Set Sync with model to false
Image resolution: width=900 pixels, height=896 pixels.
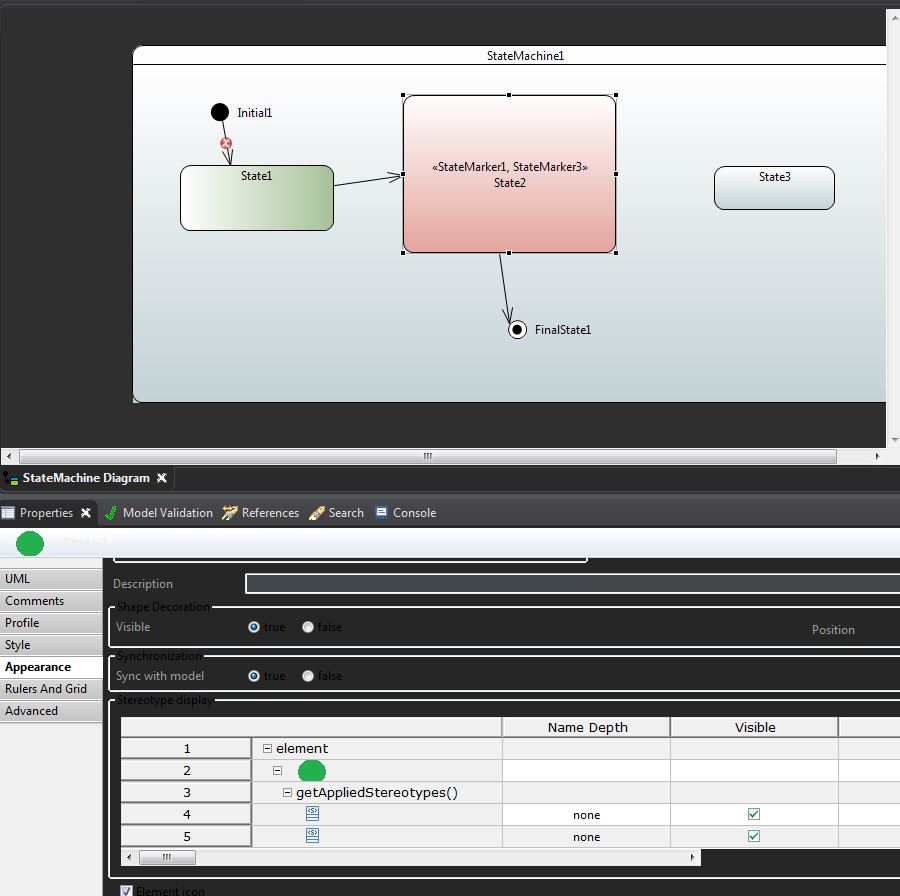pyautogui.click(x=308, y=676)
